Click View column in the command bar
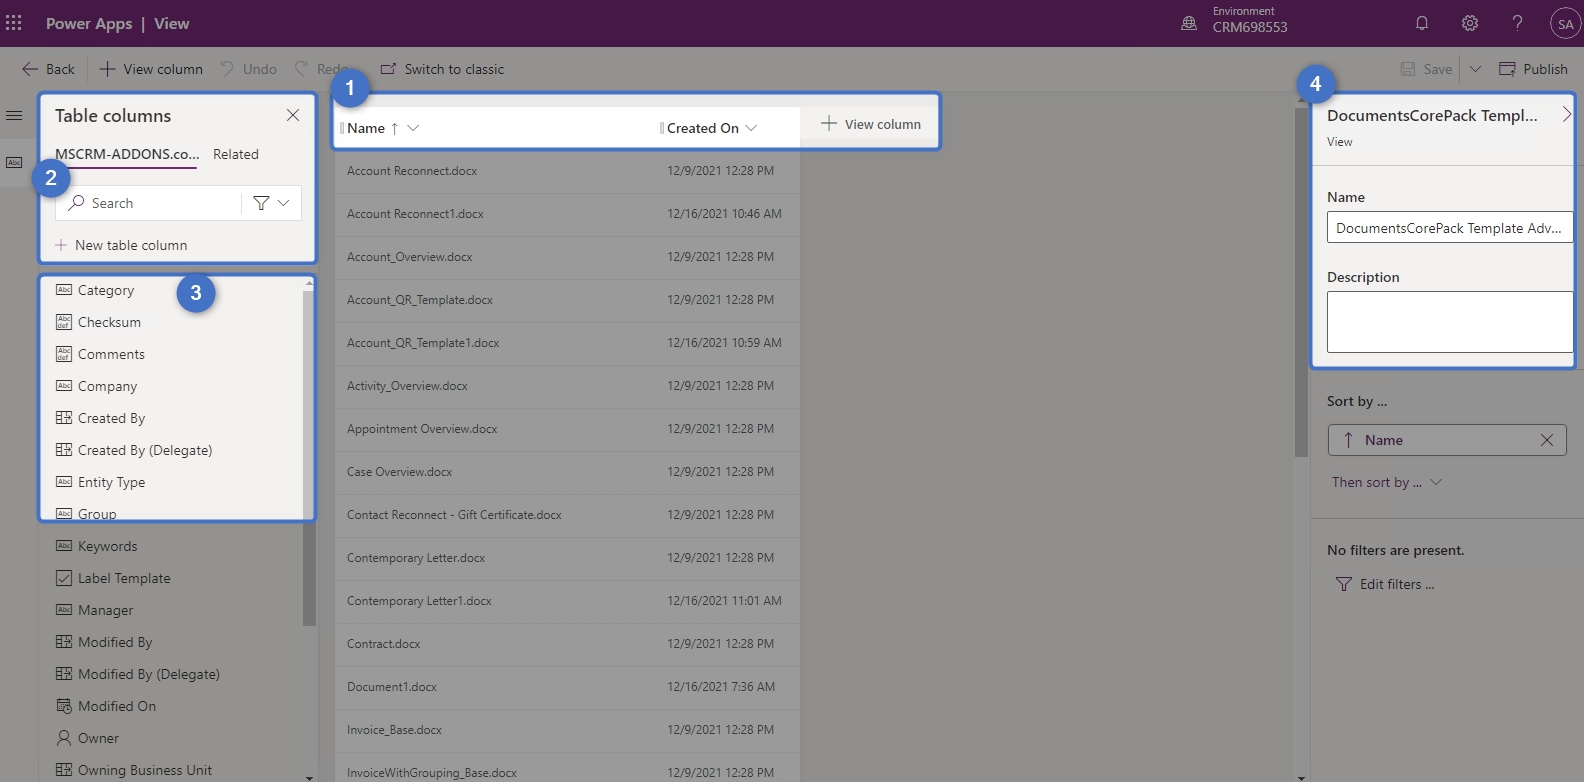The height and width of the screenshot is (782, 1584). click(x=151, y=69)
